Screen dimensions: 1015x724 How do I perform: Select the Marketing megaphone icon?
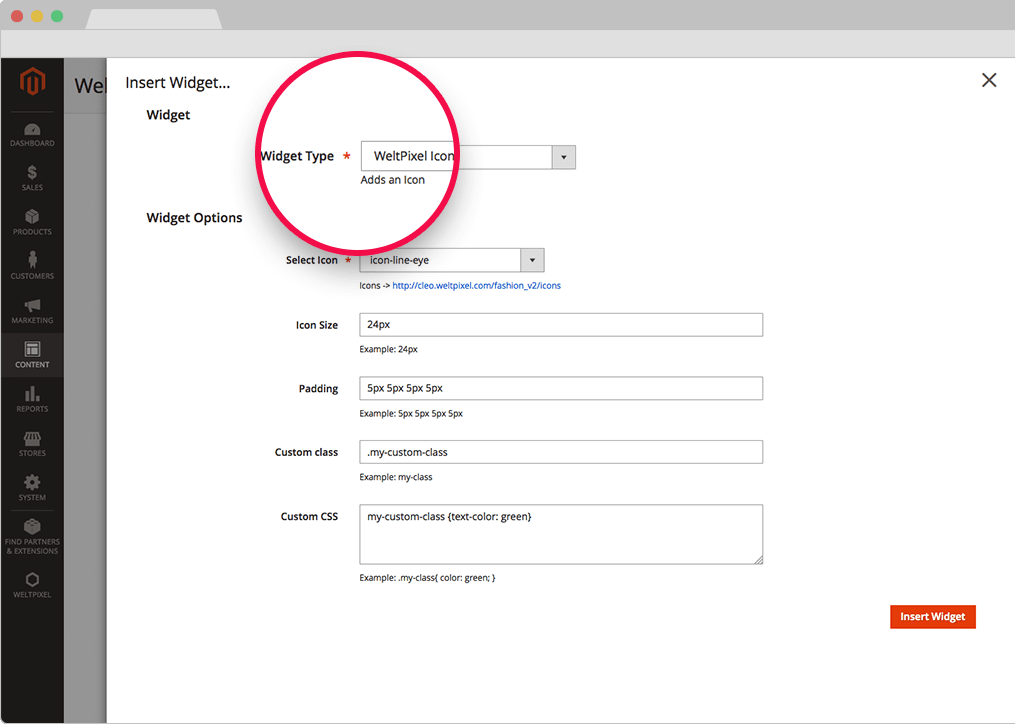click(32, 311)
